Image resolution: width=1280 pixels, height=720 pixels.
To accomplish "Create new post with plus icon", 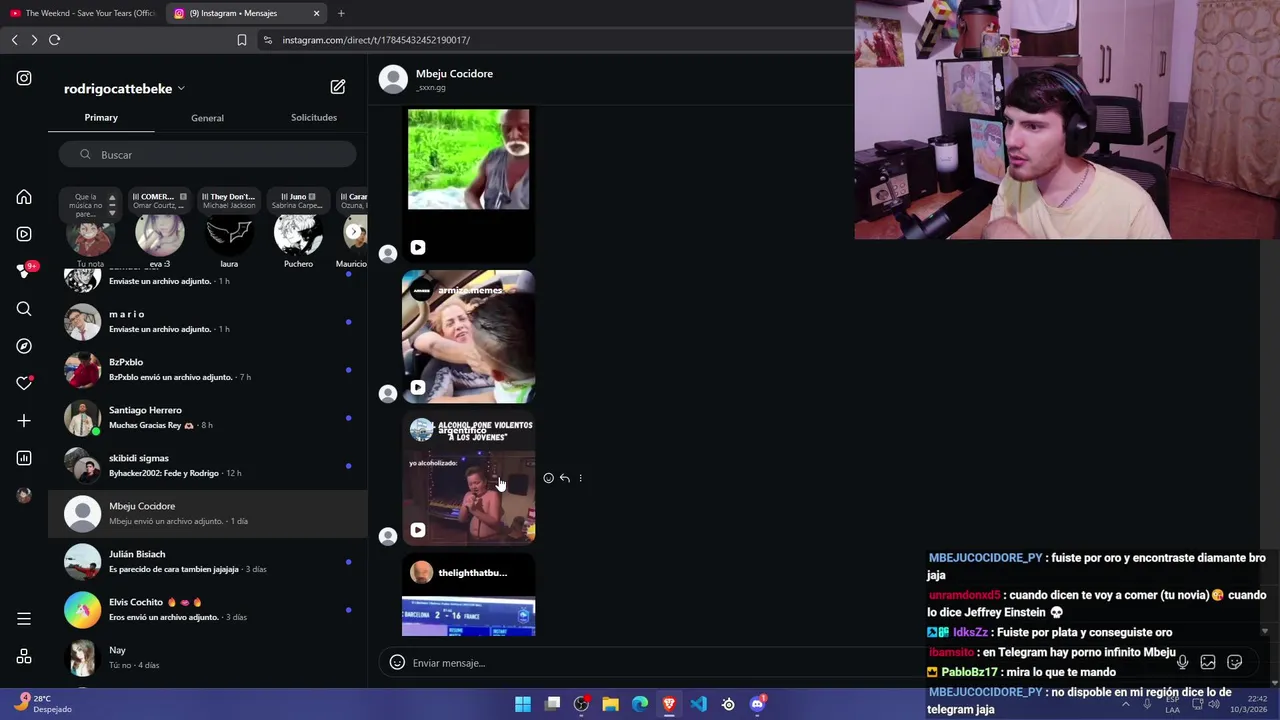I will tap(24, 421).
